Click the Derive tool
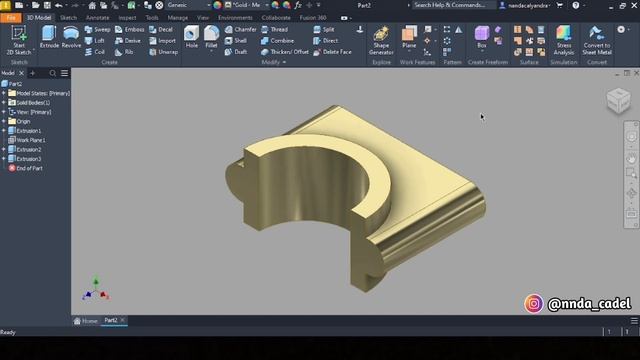 pyautogui.click(x=128, y=41)
